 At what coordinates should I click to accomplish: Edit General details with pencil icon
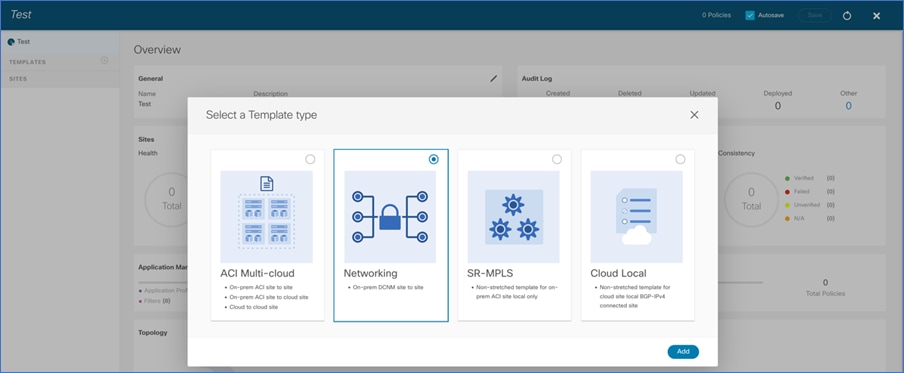coord(494,78)
